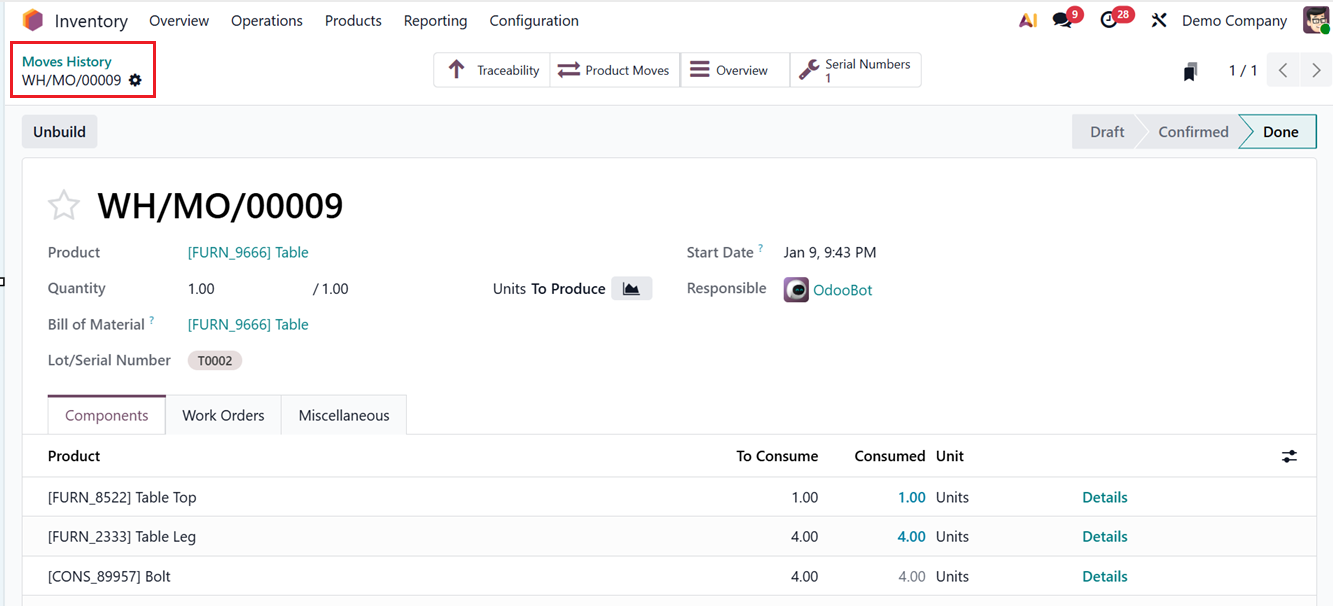Set status to Confirmed in the status bar
Image resolution: width=1333 pixels, height=606 pixels.
point(1192,131)
